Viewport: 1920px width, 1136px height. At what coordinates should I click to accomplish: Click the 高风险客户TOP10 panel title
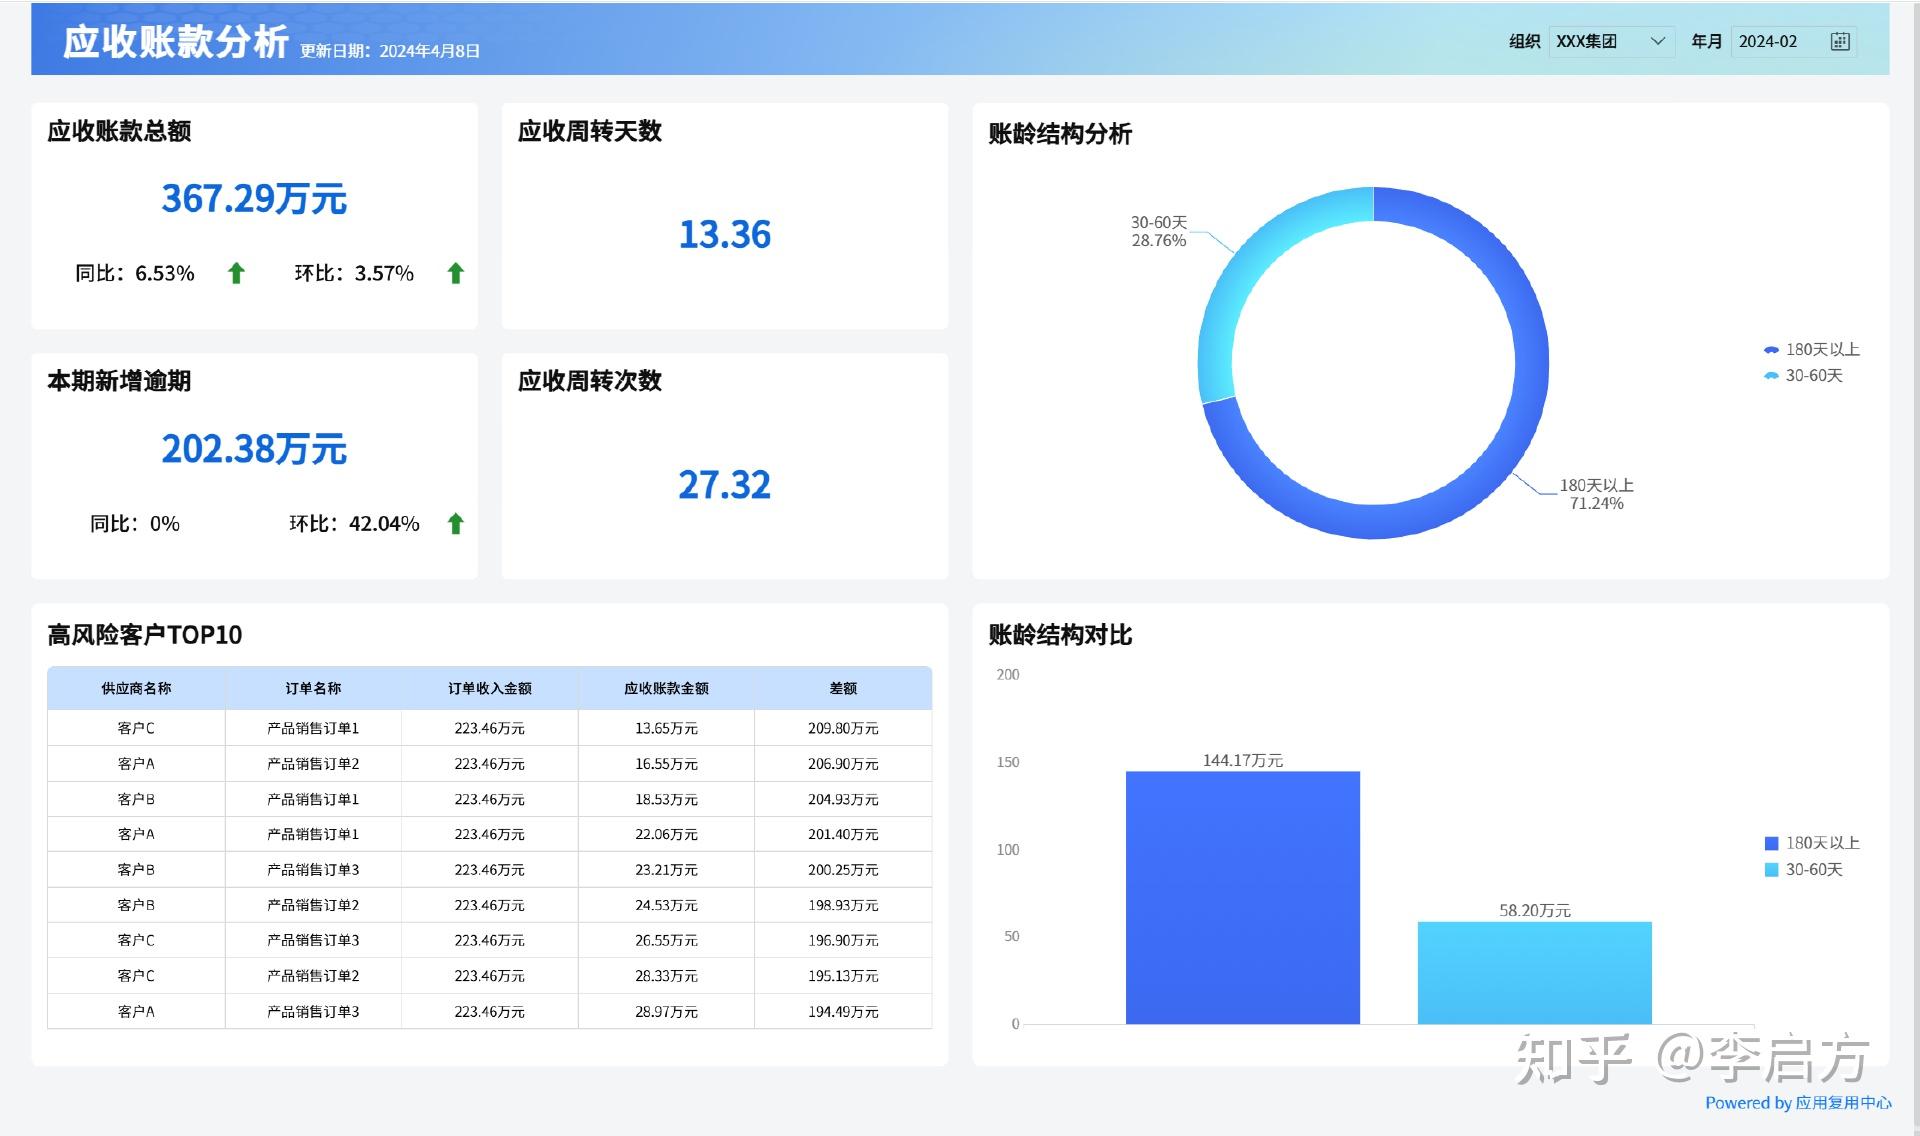point(143,635)
